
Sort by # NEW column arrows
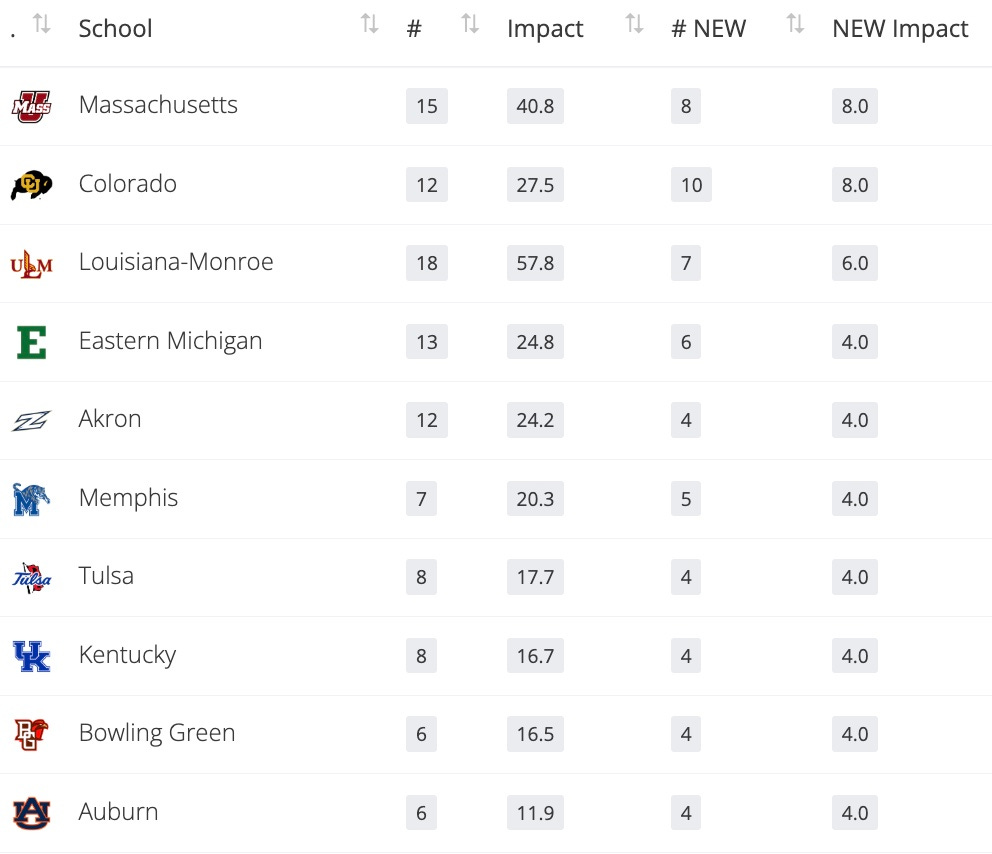point(795,25)
